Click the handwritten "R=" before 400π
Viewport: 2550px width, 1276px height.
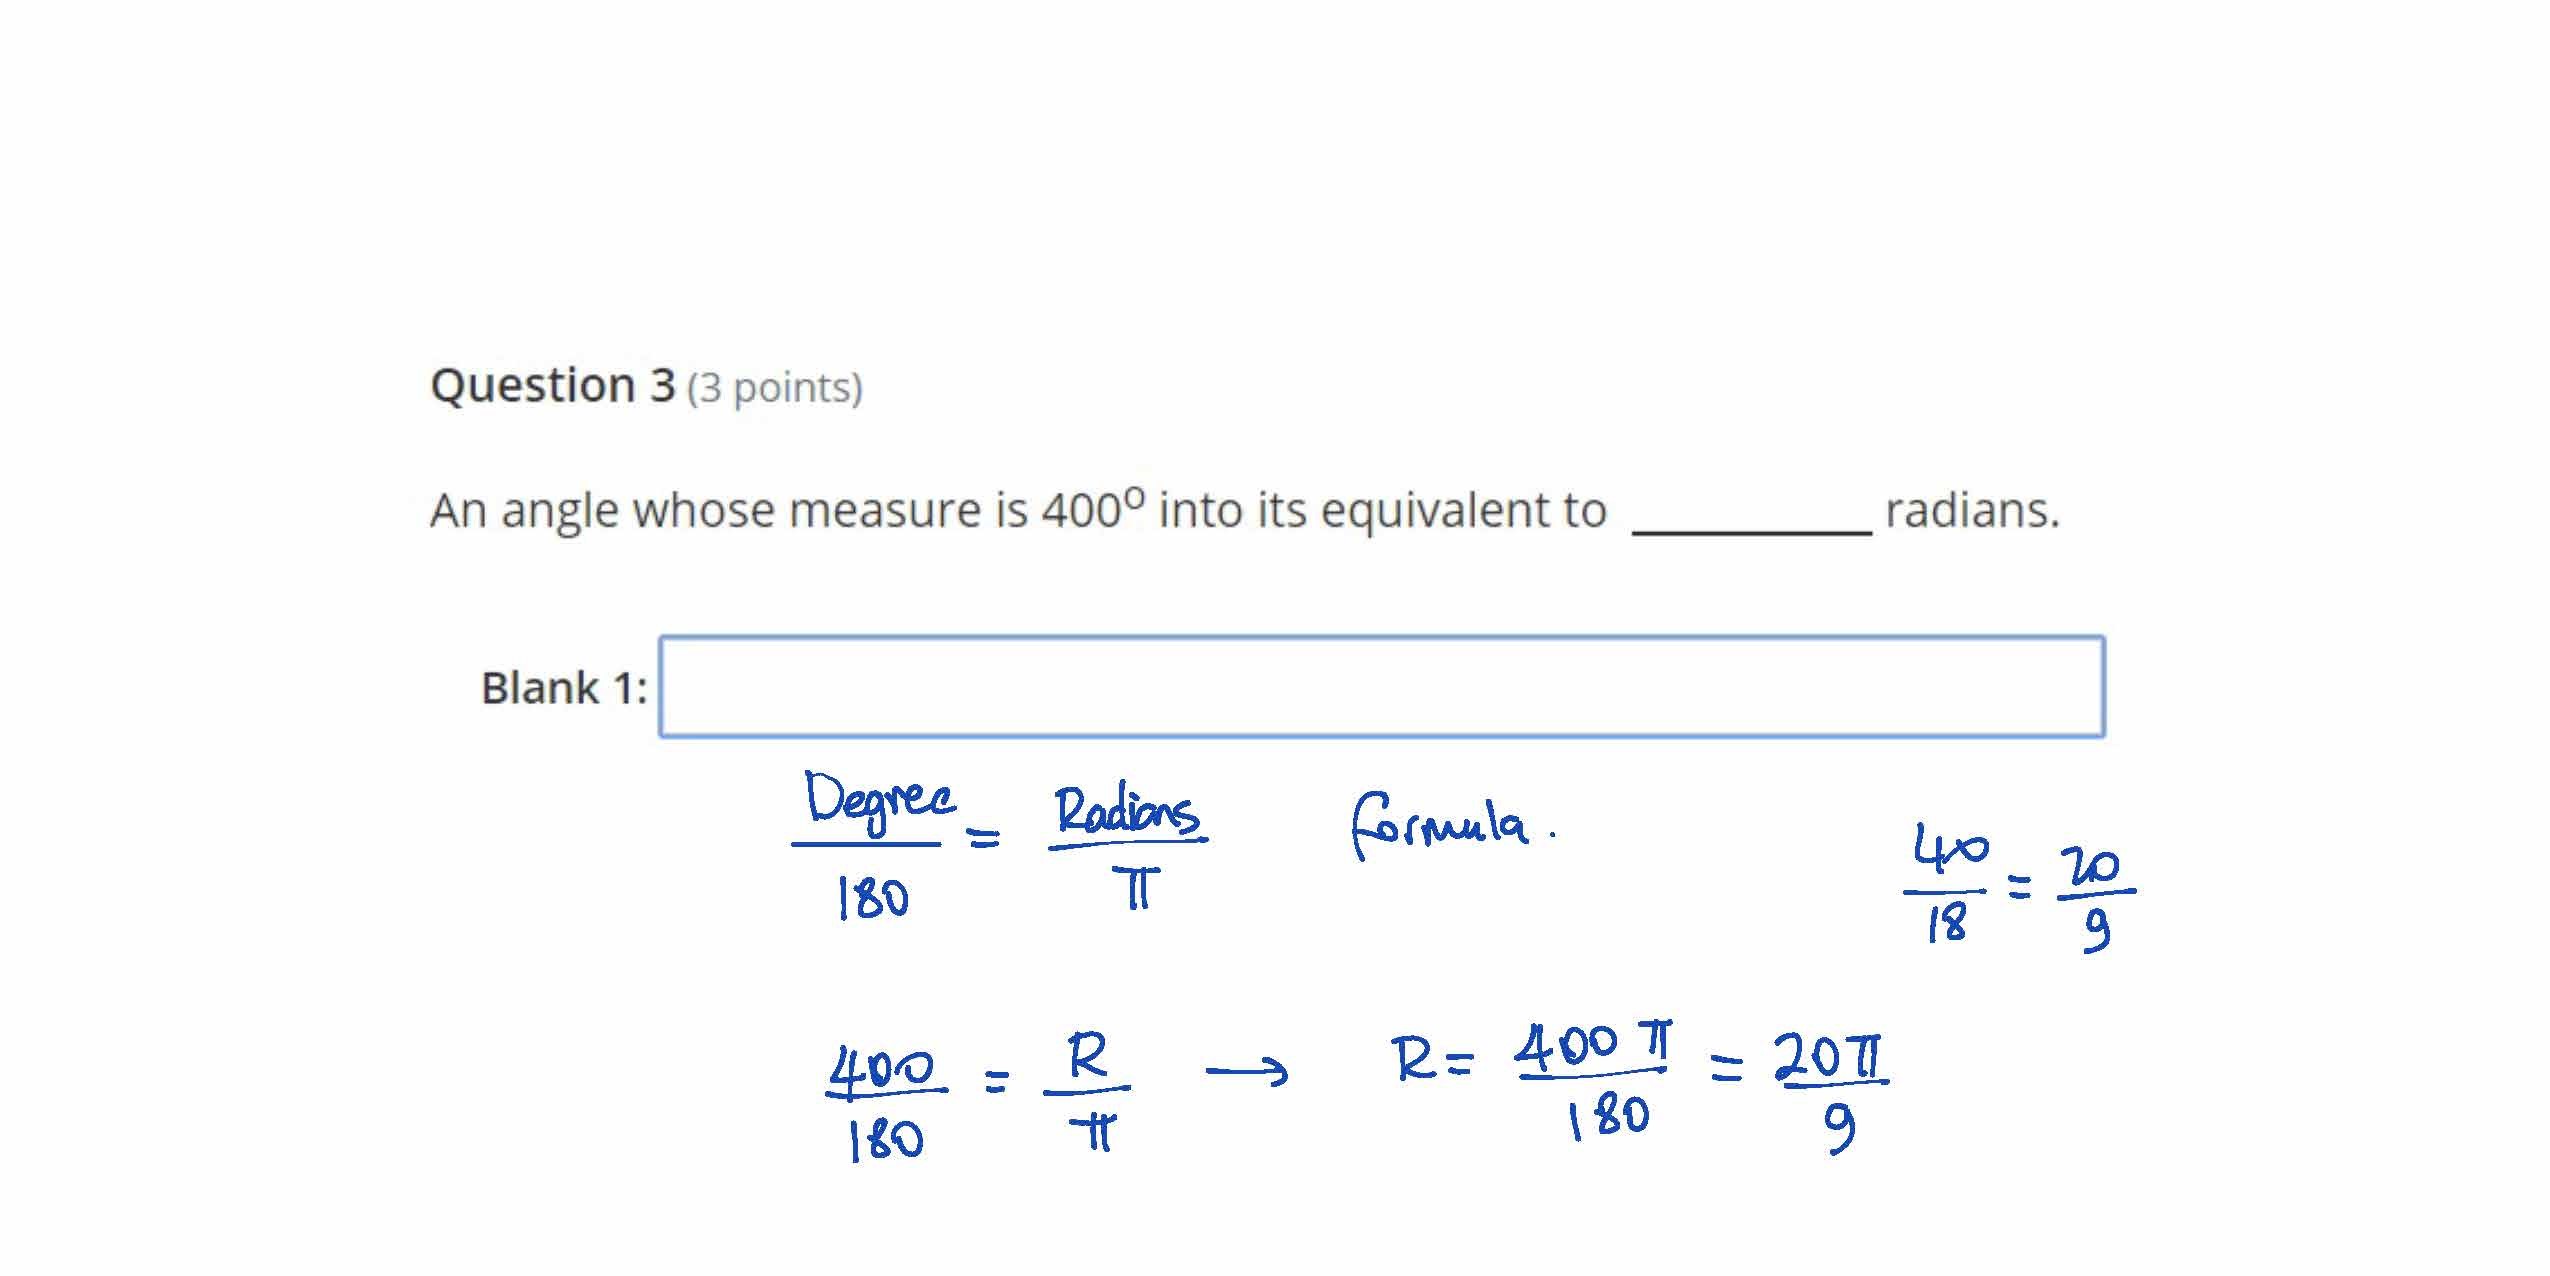1430,1060
